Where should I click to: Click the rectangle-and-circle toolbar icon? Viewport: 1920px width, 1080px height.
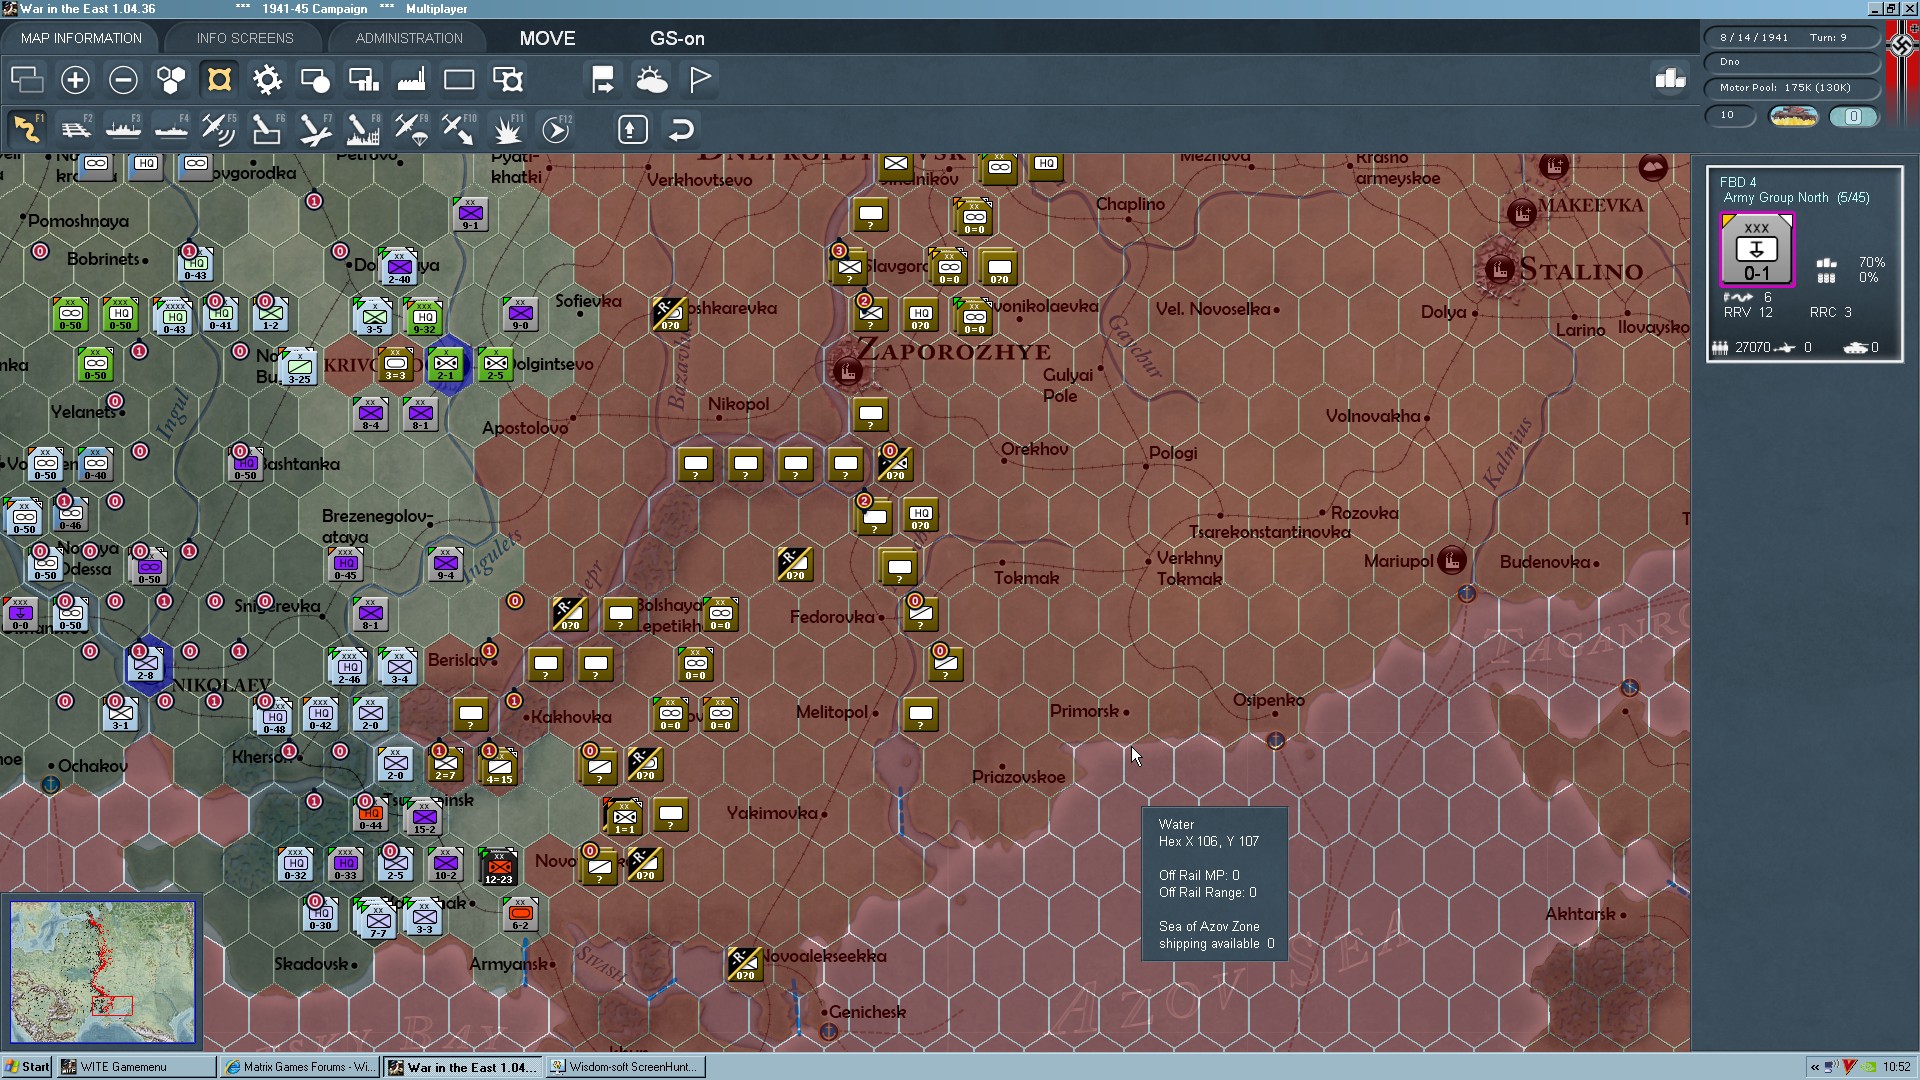point(315,79)
